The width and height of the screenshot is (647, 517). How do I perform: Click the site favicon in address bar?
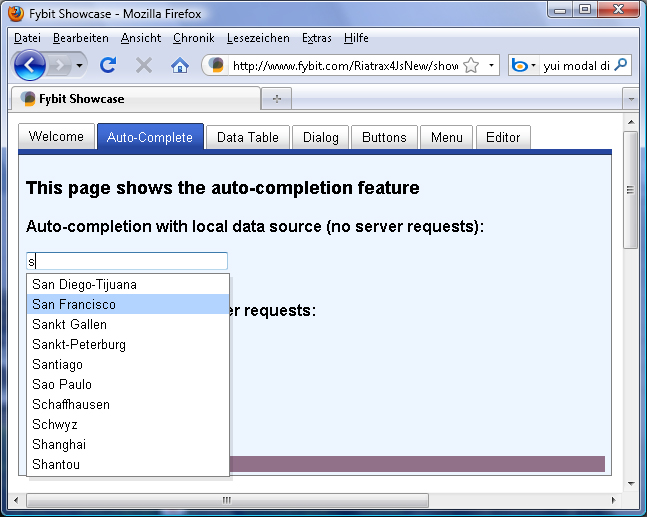pos(216,65)
